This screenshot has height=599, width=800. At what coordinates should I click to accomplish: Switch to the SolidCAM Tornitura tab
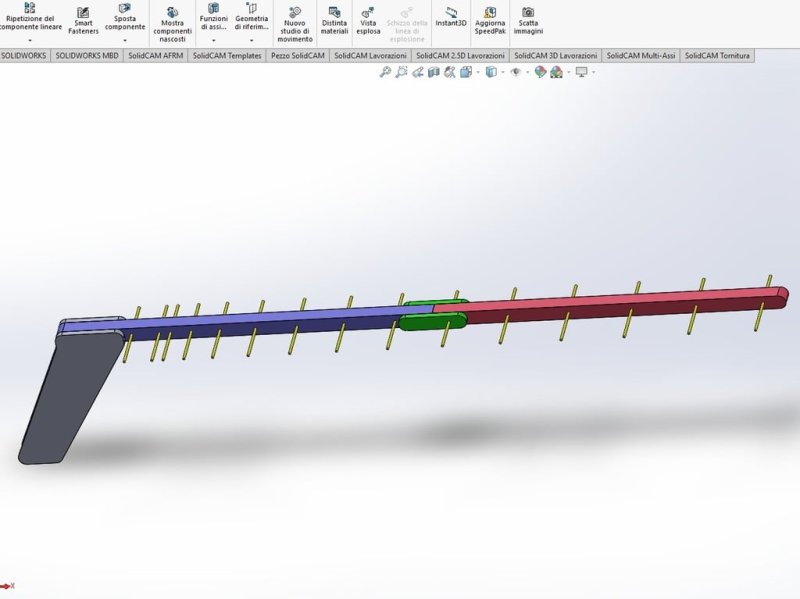click(x=718, y=57)
